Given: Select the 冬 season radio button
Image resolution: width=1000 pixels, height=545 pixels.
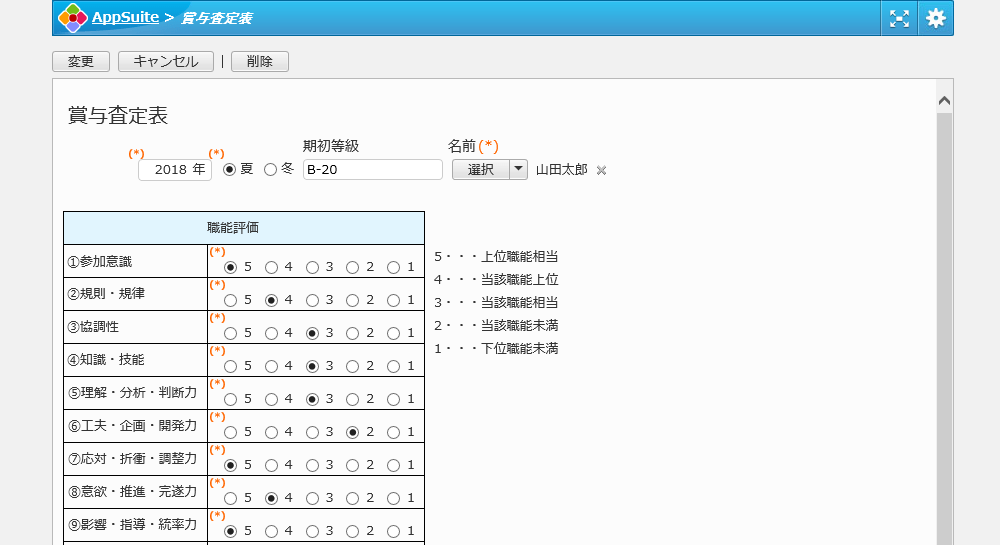Looking at the screenshot, I should [x=270, y=170].
